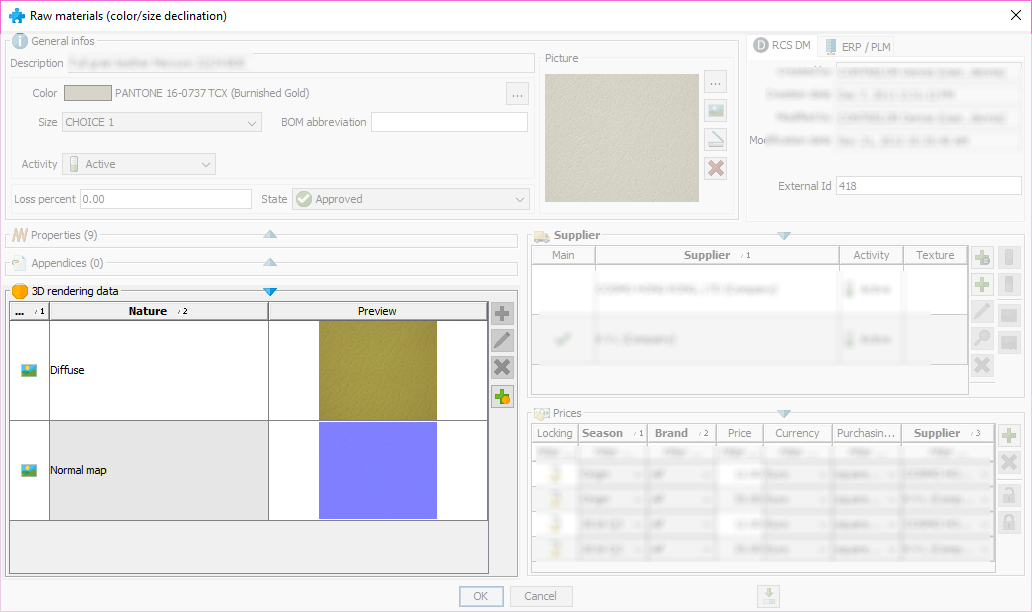Click lower padlock icon in Prices
The width and height of the screenshot is (1032, 612).
(1009, 523)
